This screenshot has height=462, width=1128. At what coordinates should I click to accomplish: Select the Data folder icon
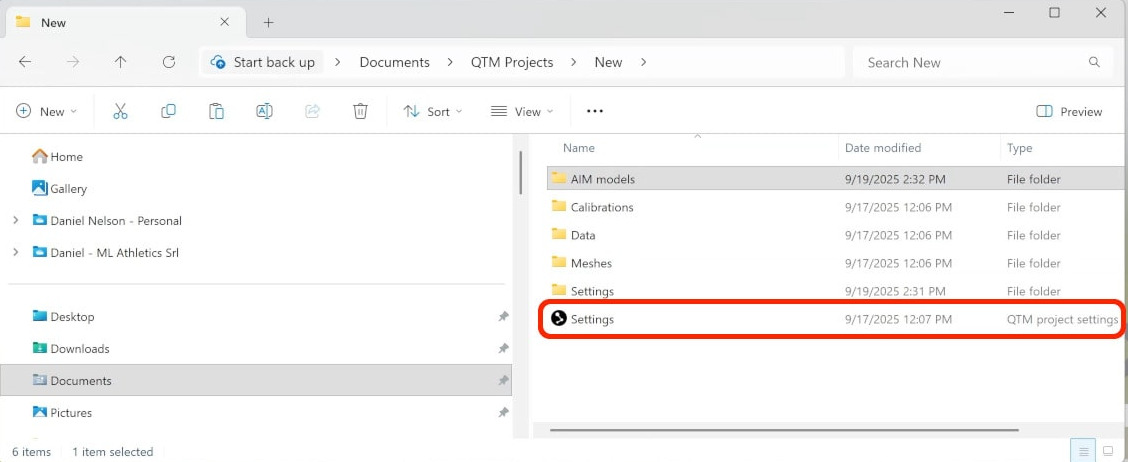click(559, 235)
